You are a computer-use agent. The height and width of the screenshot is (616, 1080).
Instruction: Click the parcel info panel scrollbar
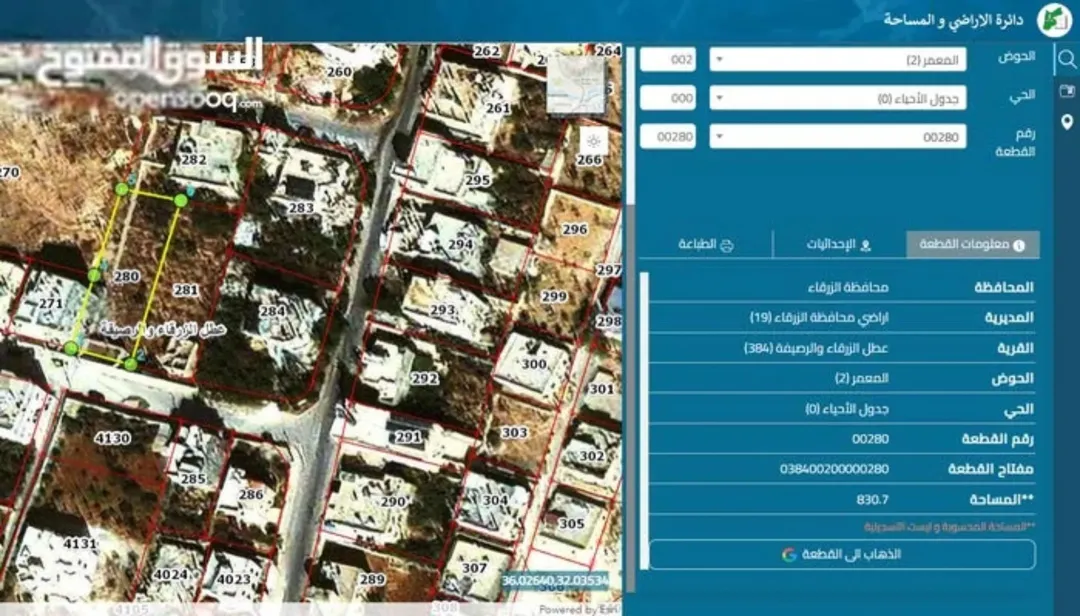[x=644, y=420]
